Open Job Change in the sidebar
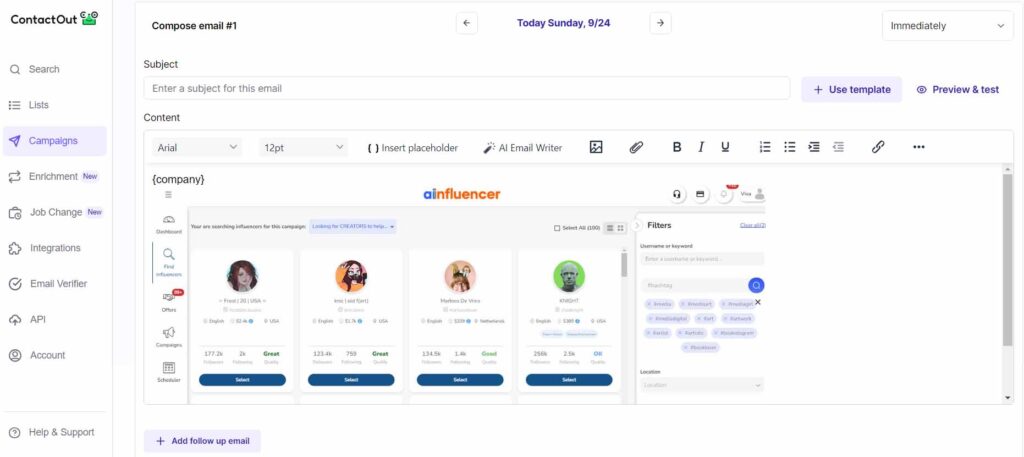 55,212
